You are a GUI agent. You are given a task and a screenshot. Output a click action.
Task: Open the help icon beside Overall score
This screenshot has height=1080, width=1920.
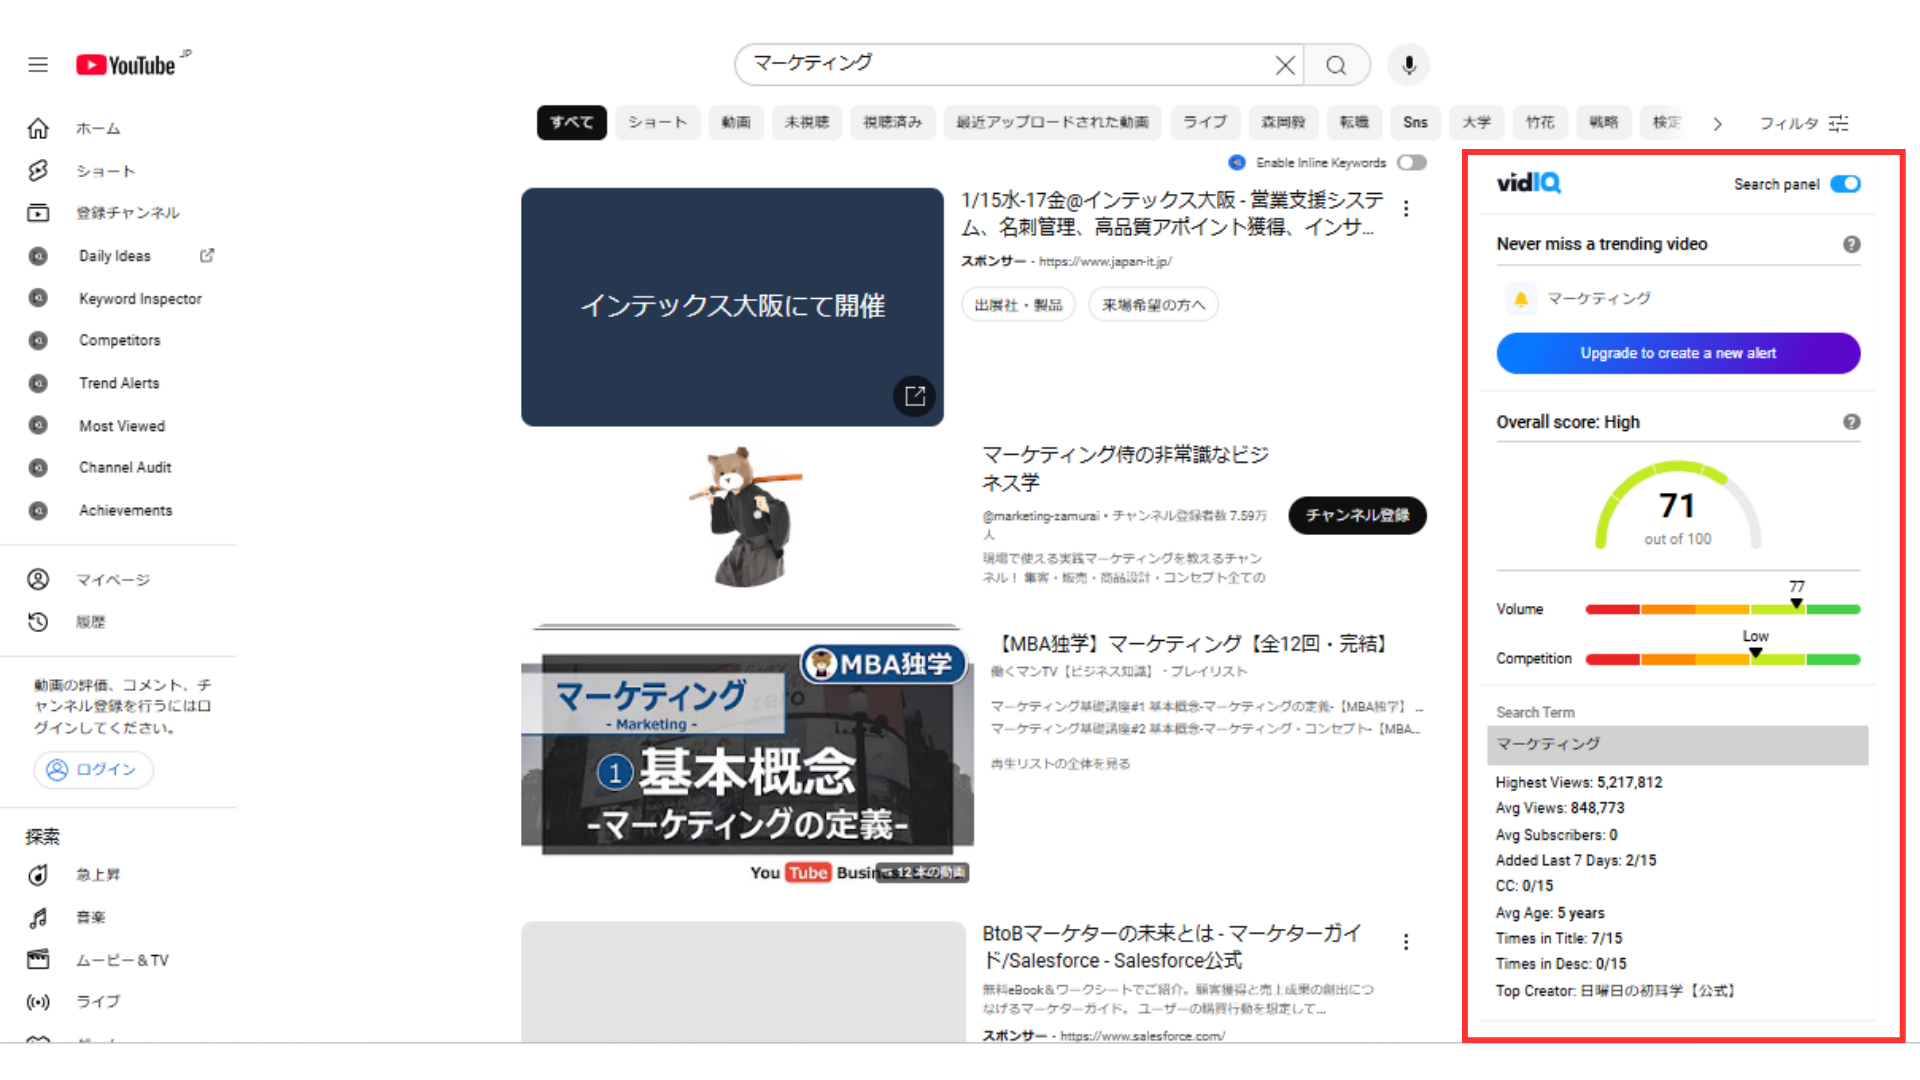(1851, 422)
